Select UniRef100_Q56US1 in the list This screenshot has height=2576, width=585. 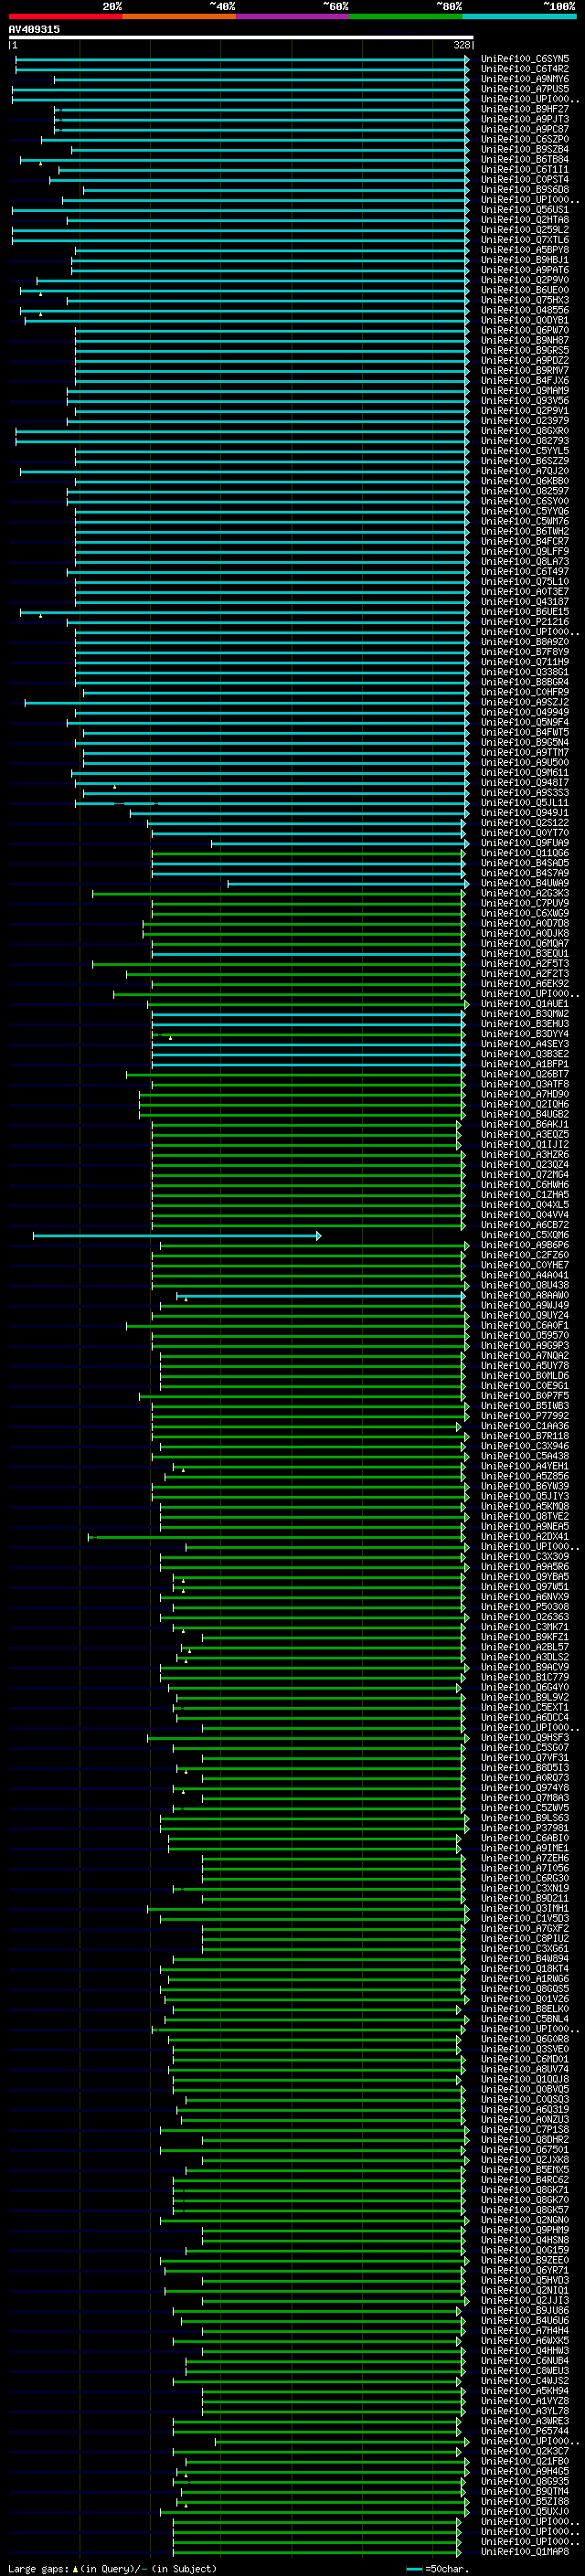(x=524, y=210)
